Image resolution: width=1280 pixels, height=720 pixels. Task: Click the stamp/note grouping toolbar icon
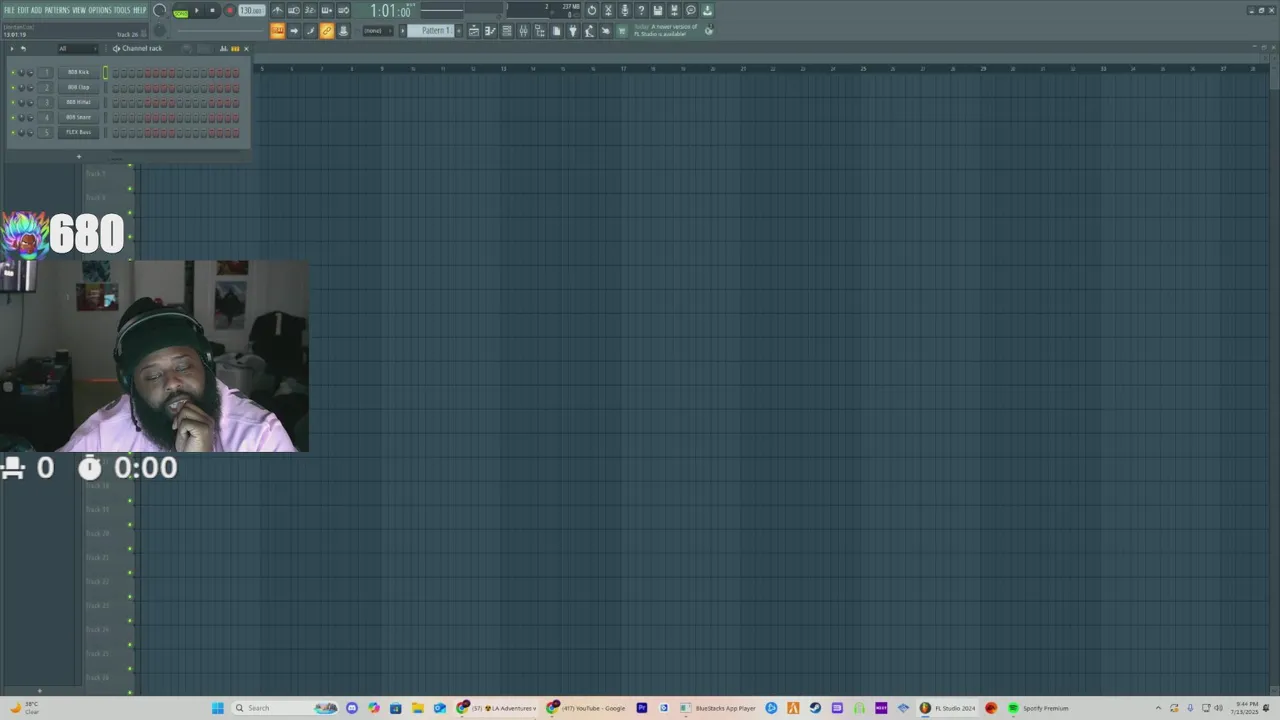343,31
